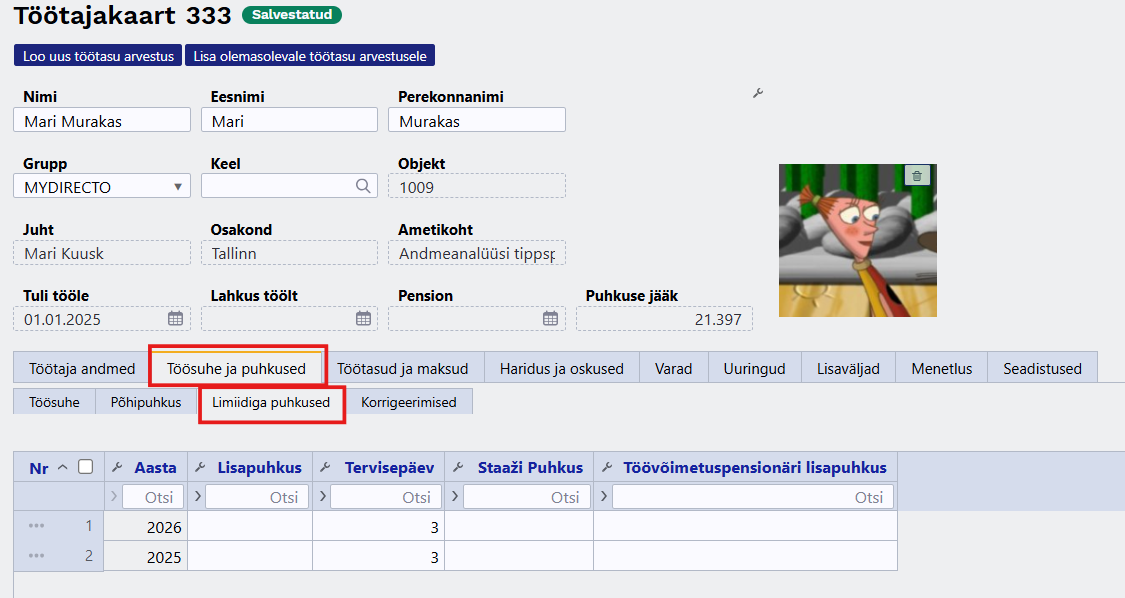Click the wrench settings icon near Perekonnanimi

[x=757, y=93]
